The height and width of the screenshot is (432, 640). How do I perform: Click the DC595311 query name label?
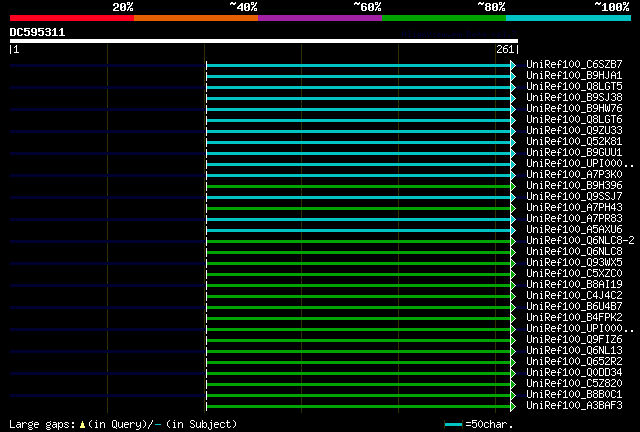point(37,32)
